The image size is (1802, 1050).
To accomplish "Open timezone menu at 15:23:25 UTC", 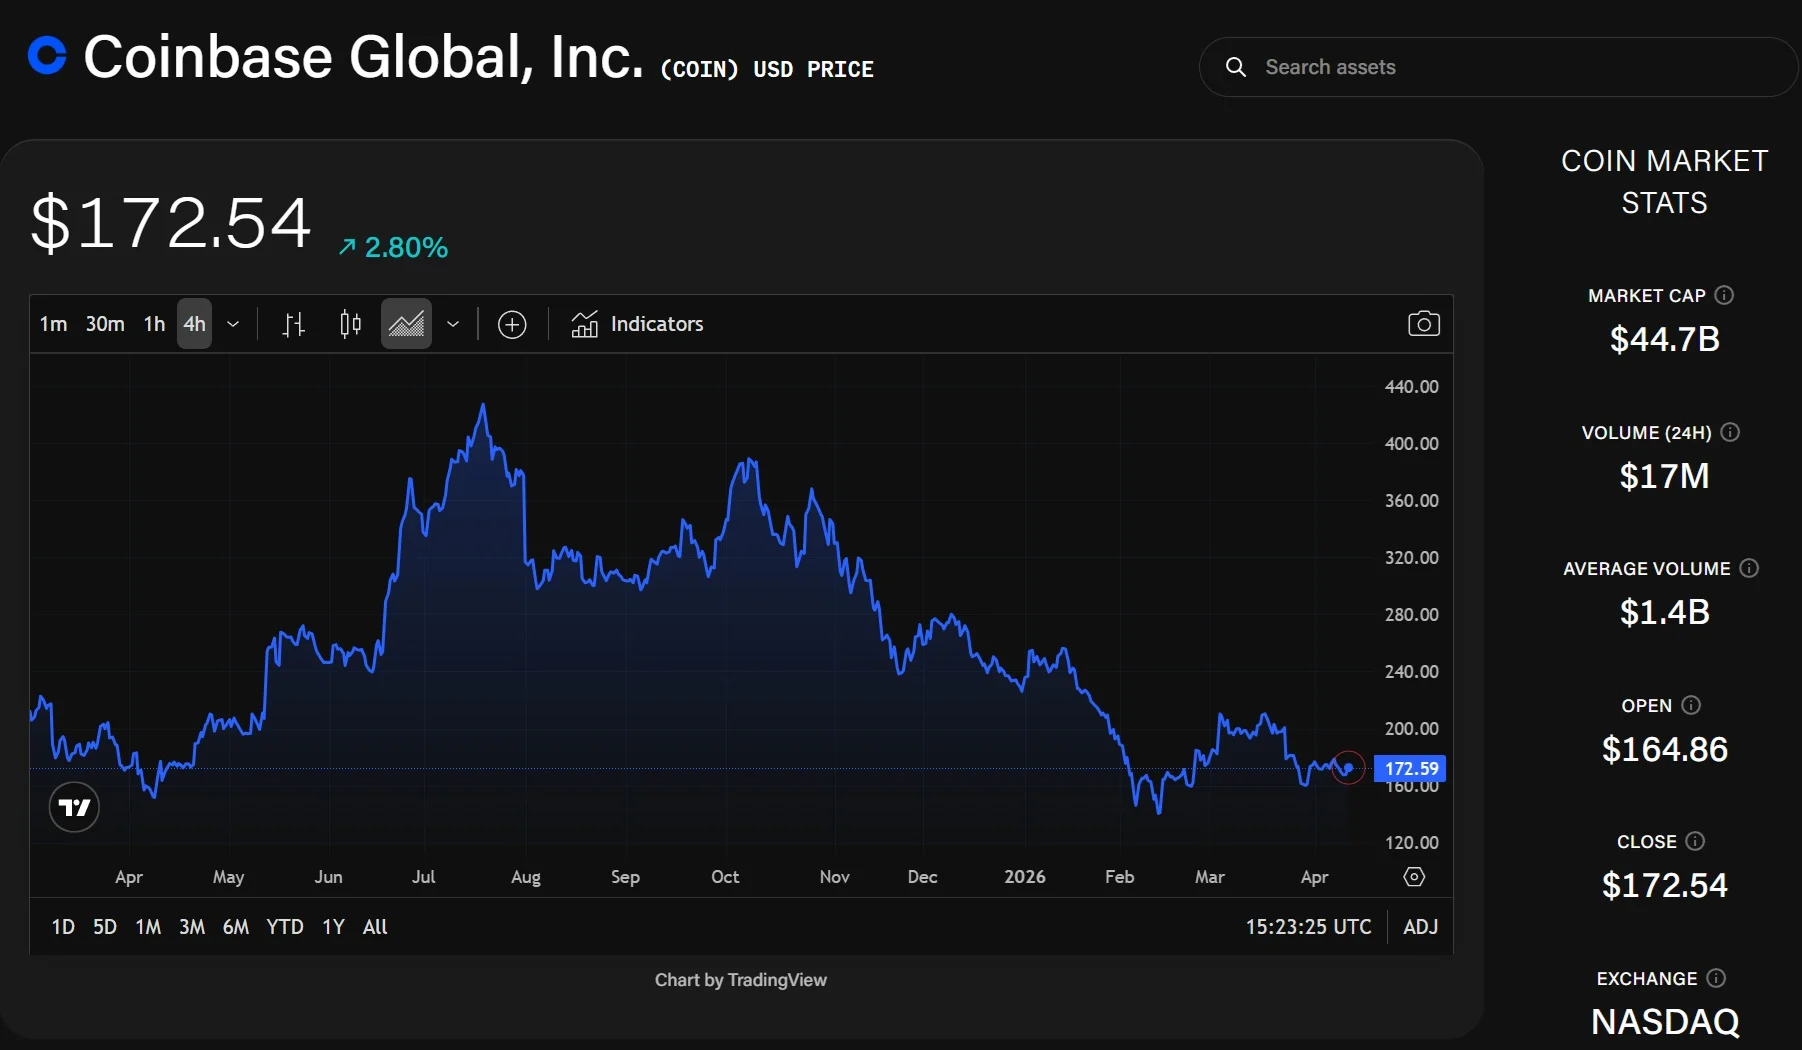I will pos(1308,927).
